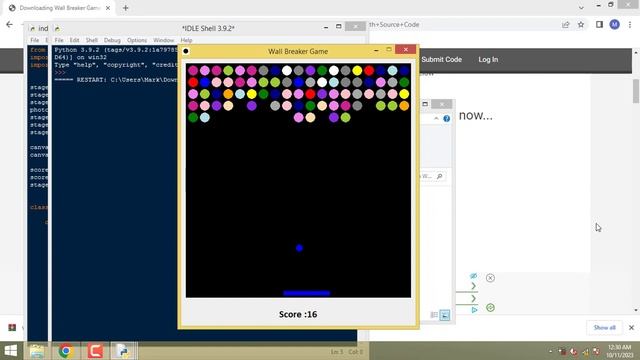Open the Chrome side panel icon
The width and height of the screenshot is (640, 360).
click(599, 24)
